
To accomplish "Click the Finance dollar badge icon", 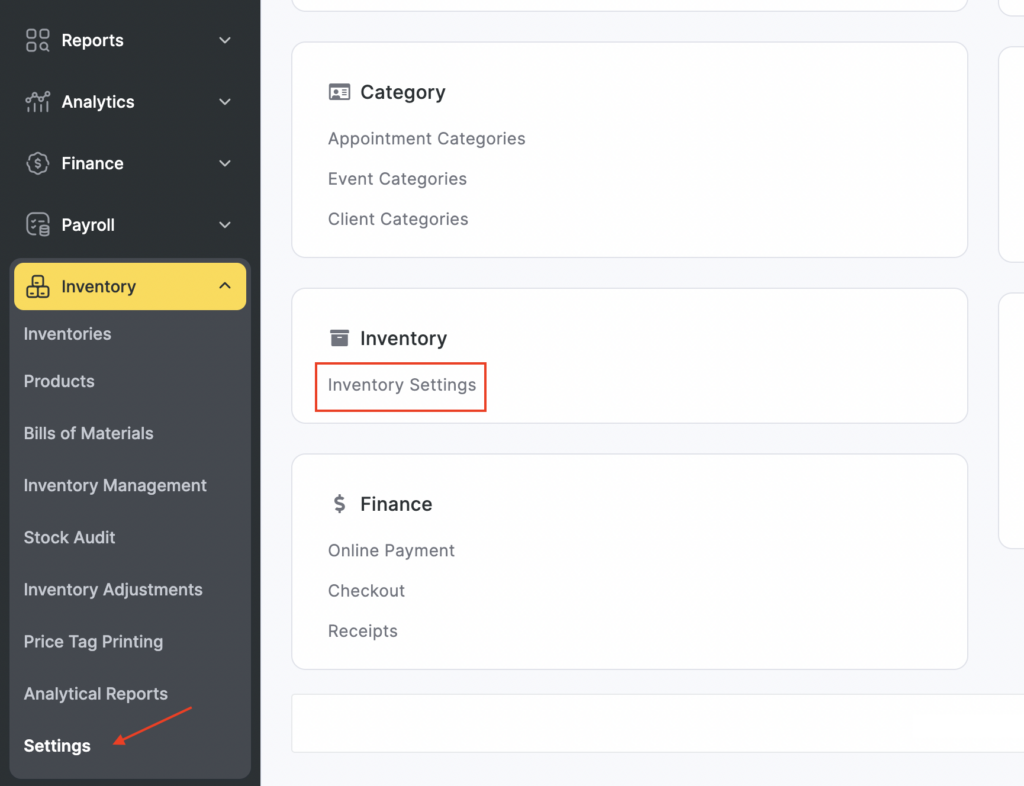I will [x=37, y=163].
